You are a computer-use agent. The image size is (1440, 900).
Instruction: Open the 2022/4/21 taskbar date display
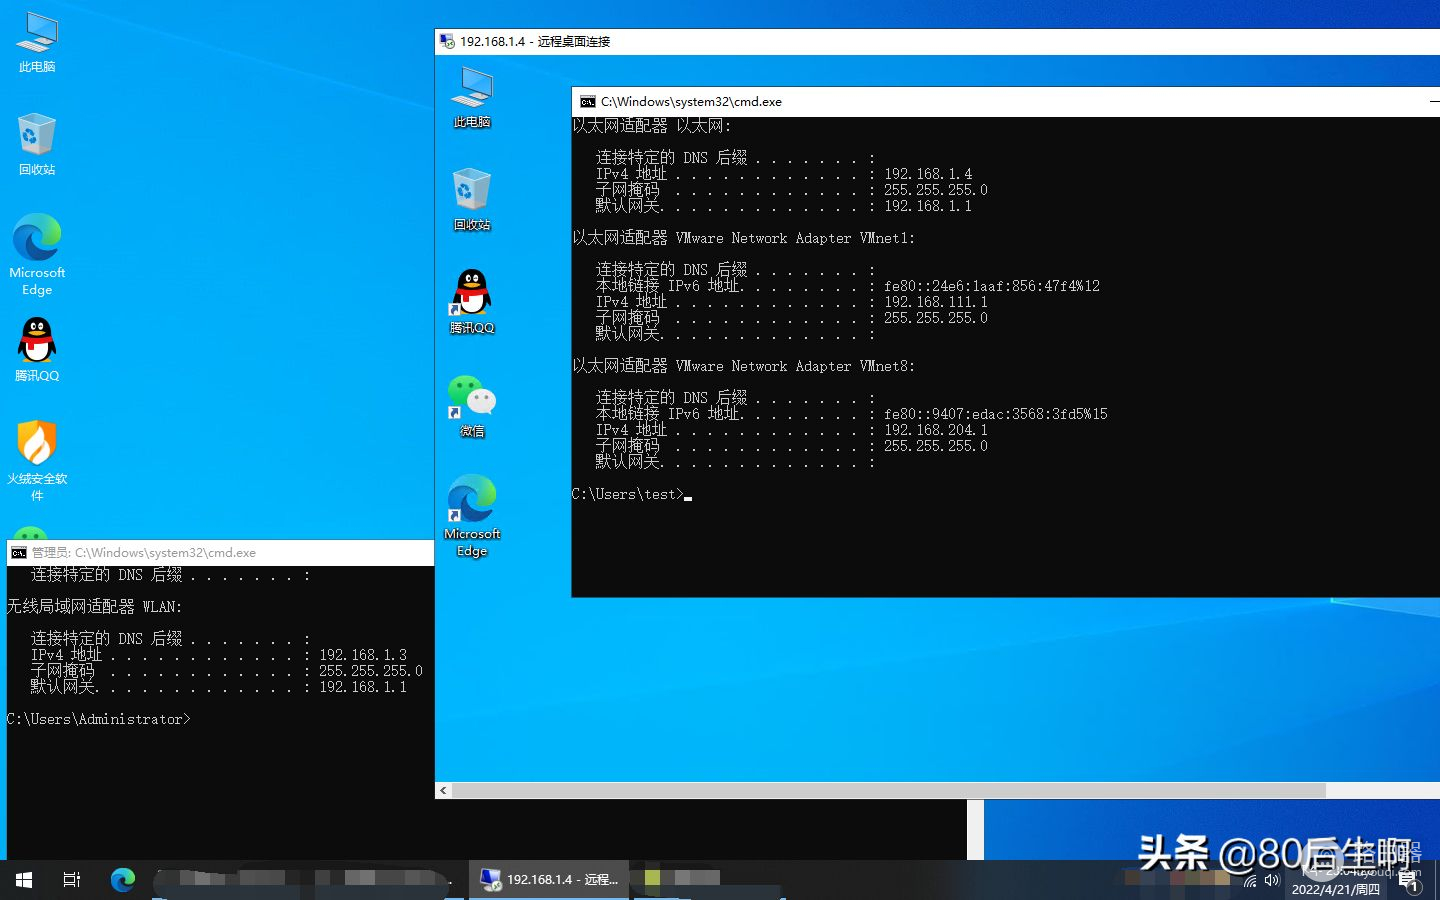[1335, 889]
